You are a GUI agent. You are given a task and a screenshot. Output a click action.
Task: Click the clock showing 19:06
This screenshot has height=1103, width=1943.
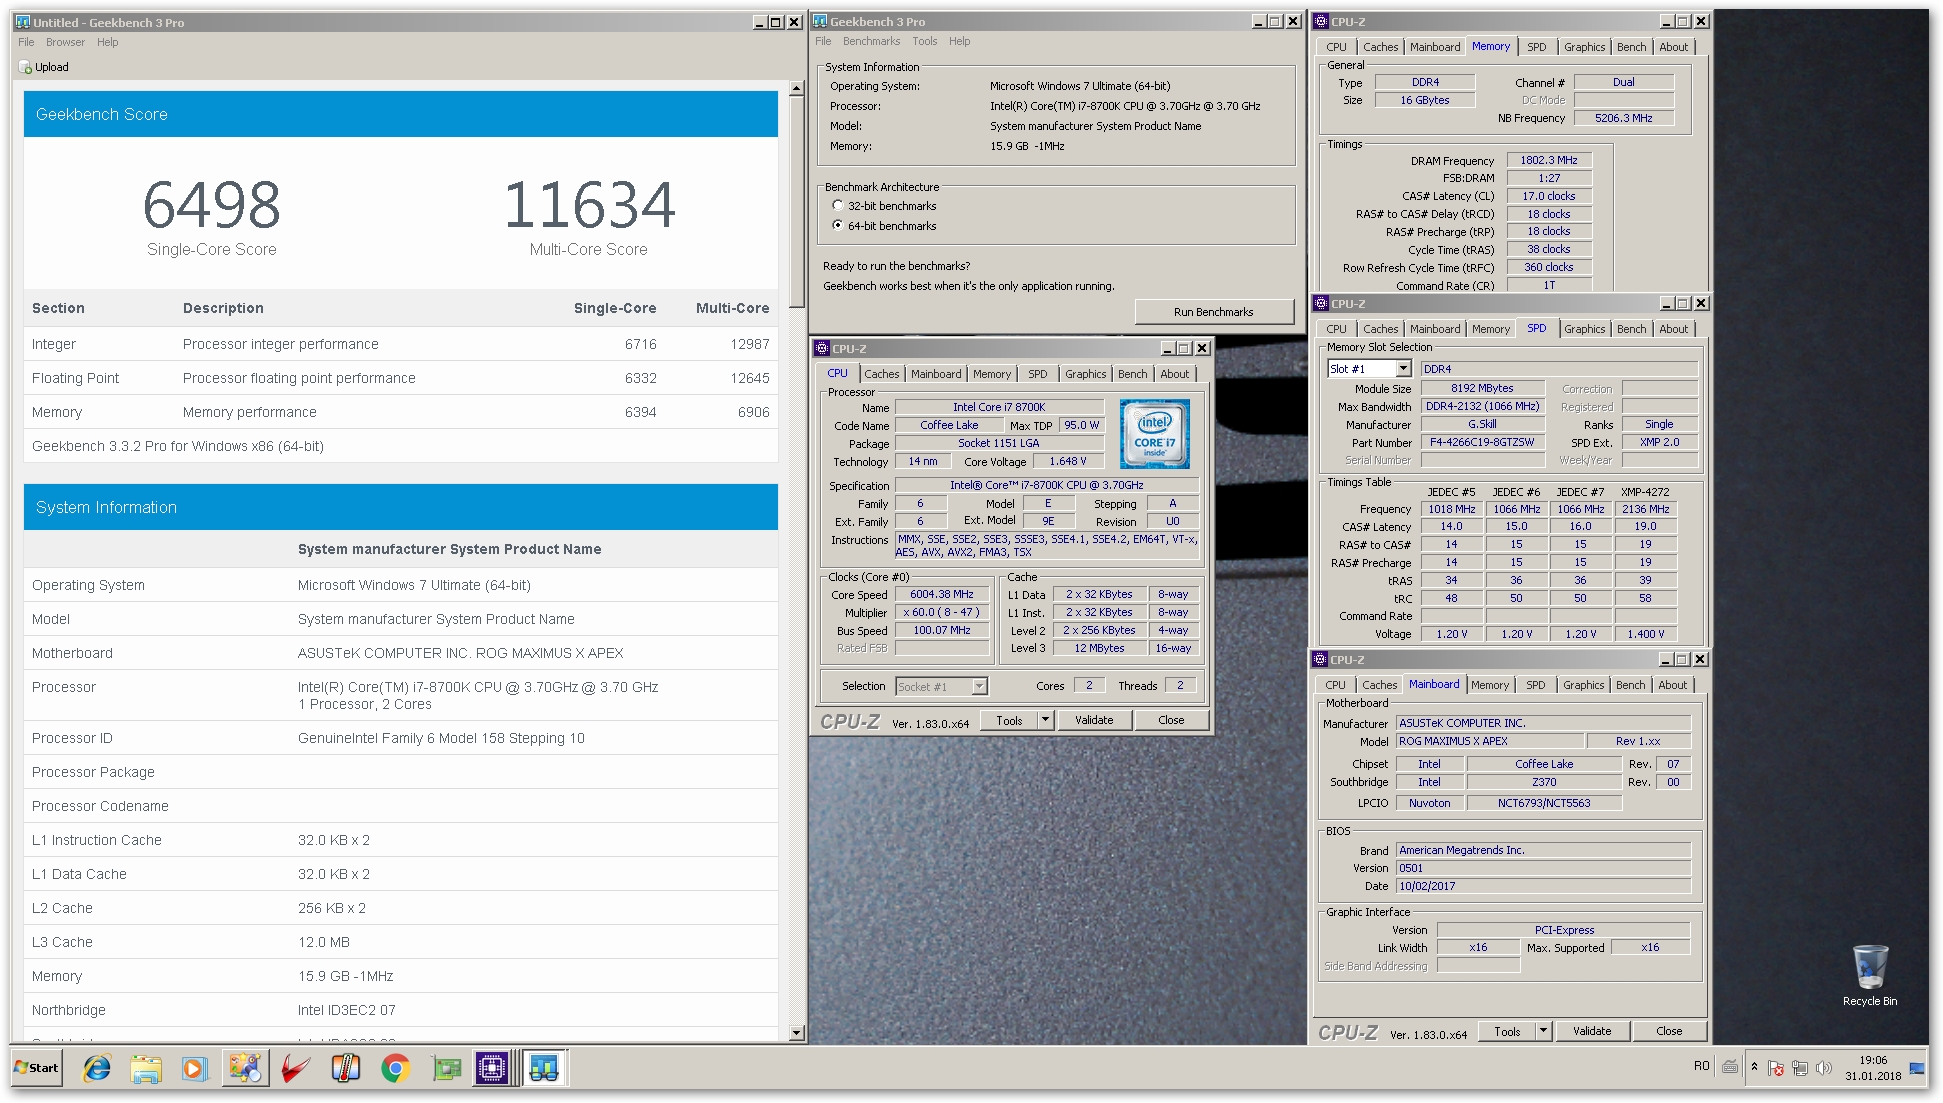click(1873, 1060)
